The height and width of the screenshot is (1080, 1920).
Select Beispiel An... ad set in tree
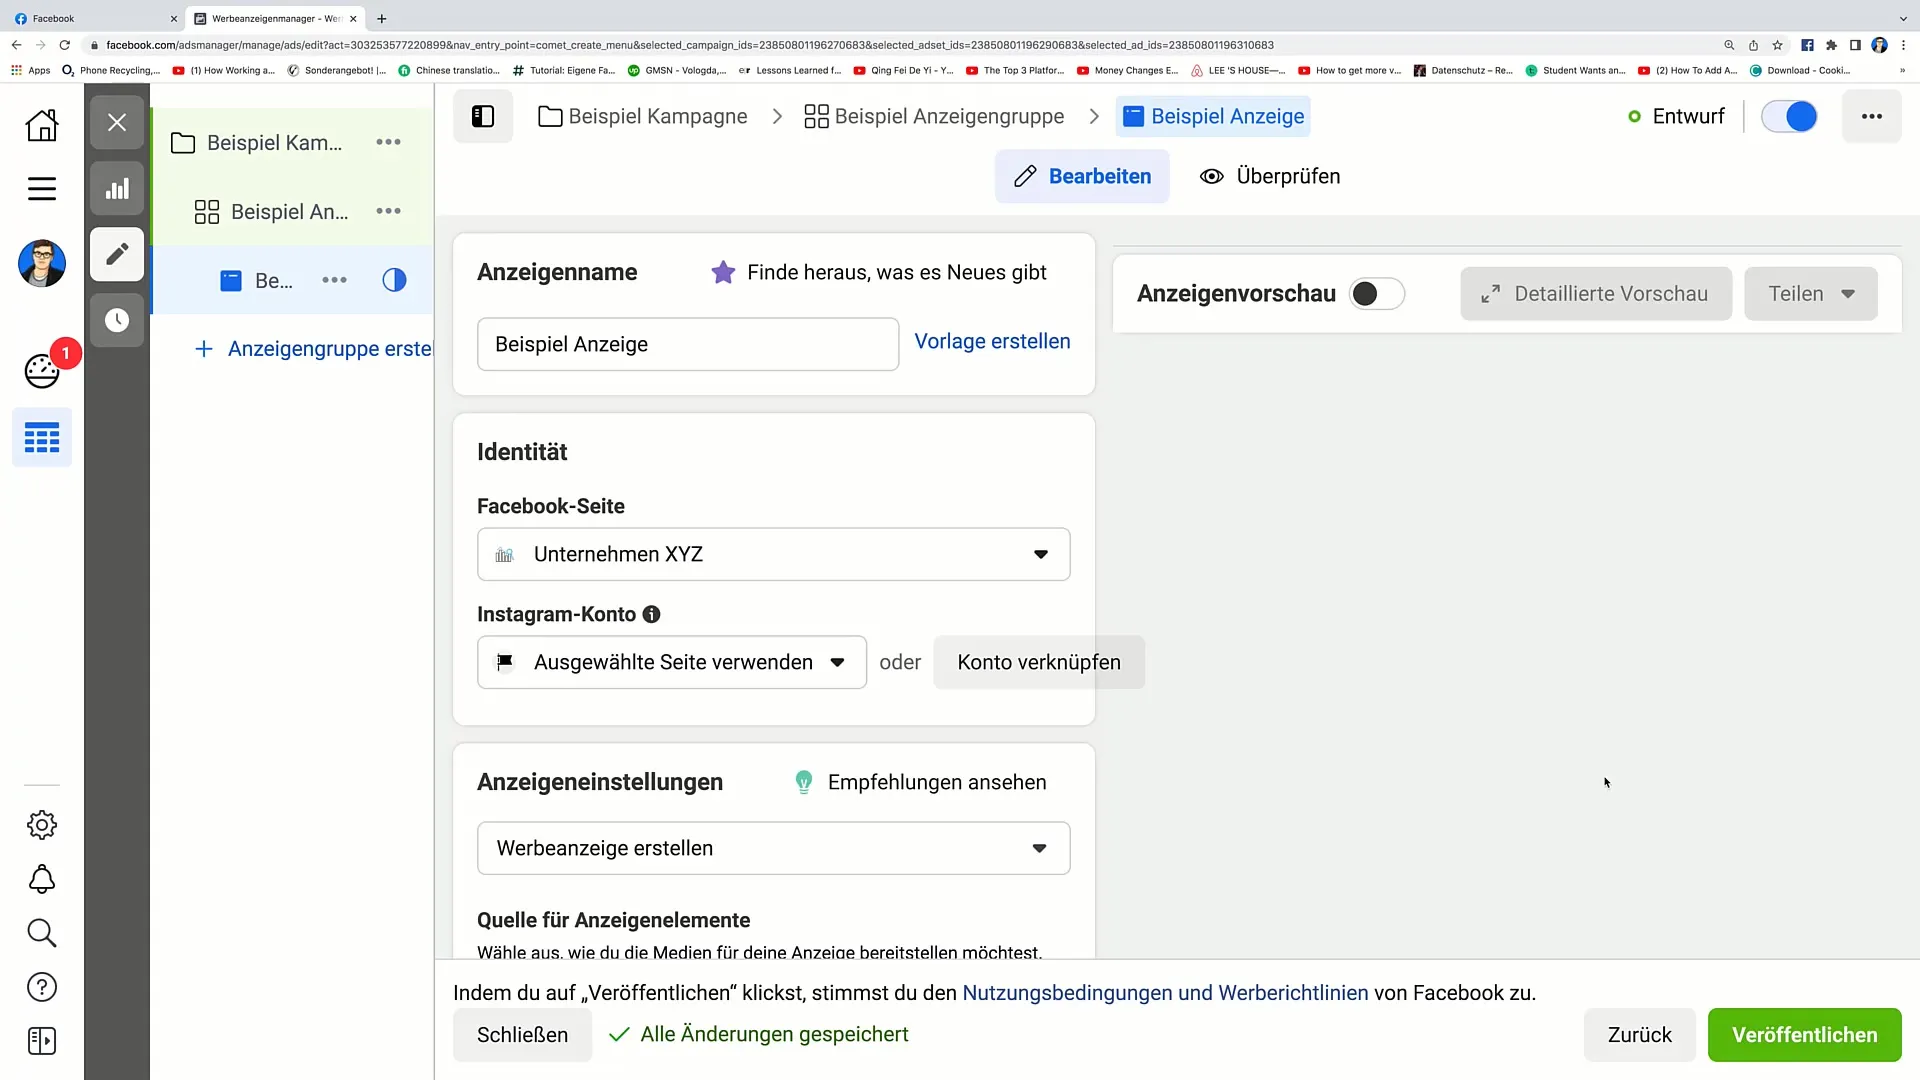click(x=289, y=212)
